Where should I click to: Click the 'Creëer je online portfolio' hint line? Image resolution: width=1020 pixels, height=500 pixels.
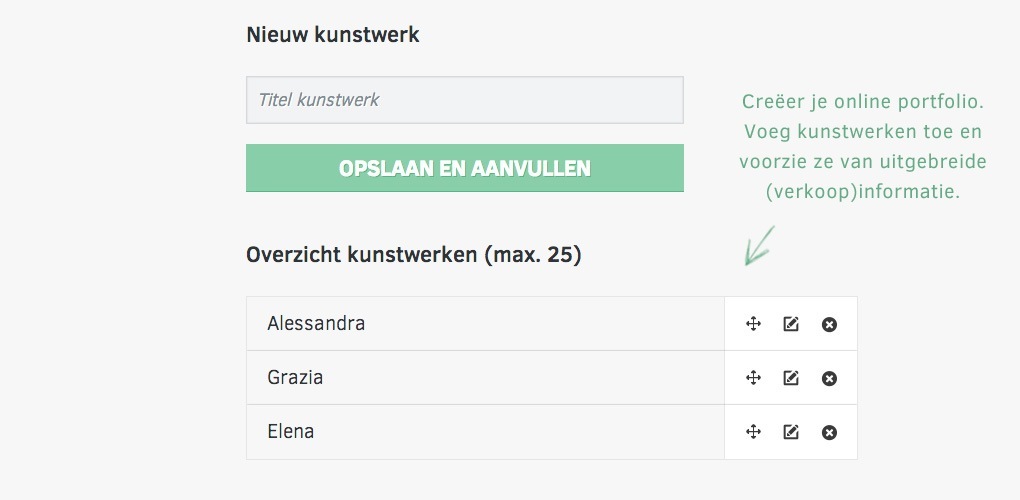pos(863,101)
